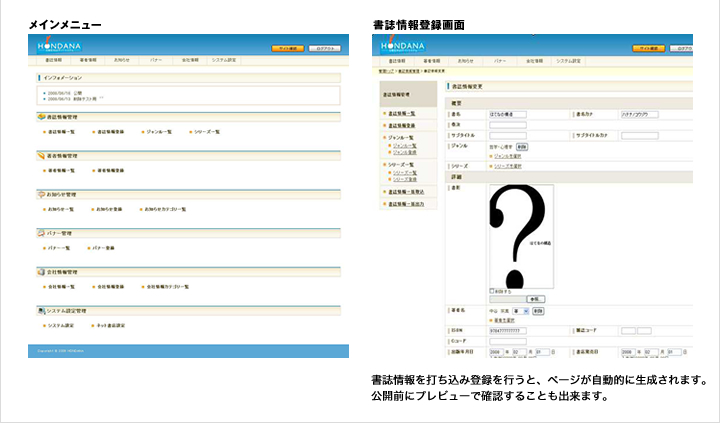The width and height of the screenshot is (720, 423).
Task: Open ネット書店設定 link in main menu
Action: click(111, 326)
